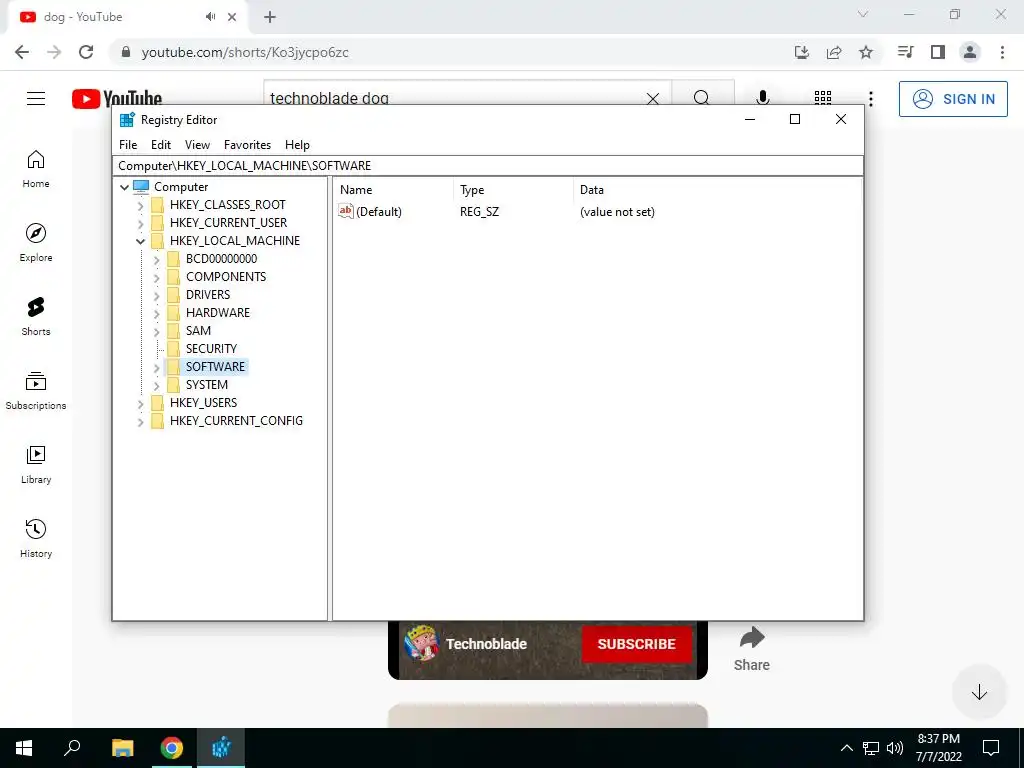Open Chrome from the taskbar
Viewport: 1024px width, 768px height.
pyautogui.click(x=172, y=748)
